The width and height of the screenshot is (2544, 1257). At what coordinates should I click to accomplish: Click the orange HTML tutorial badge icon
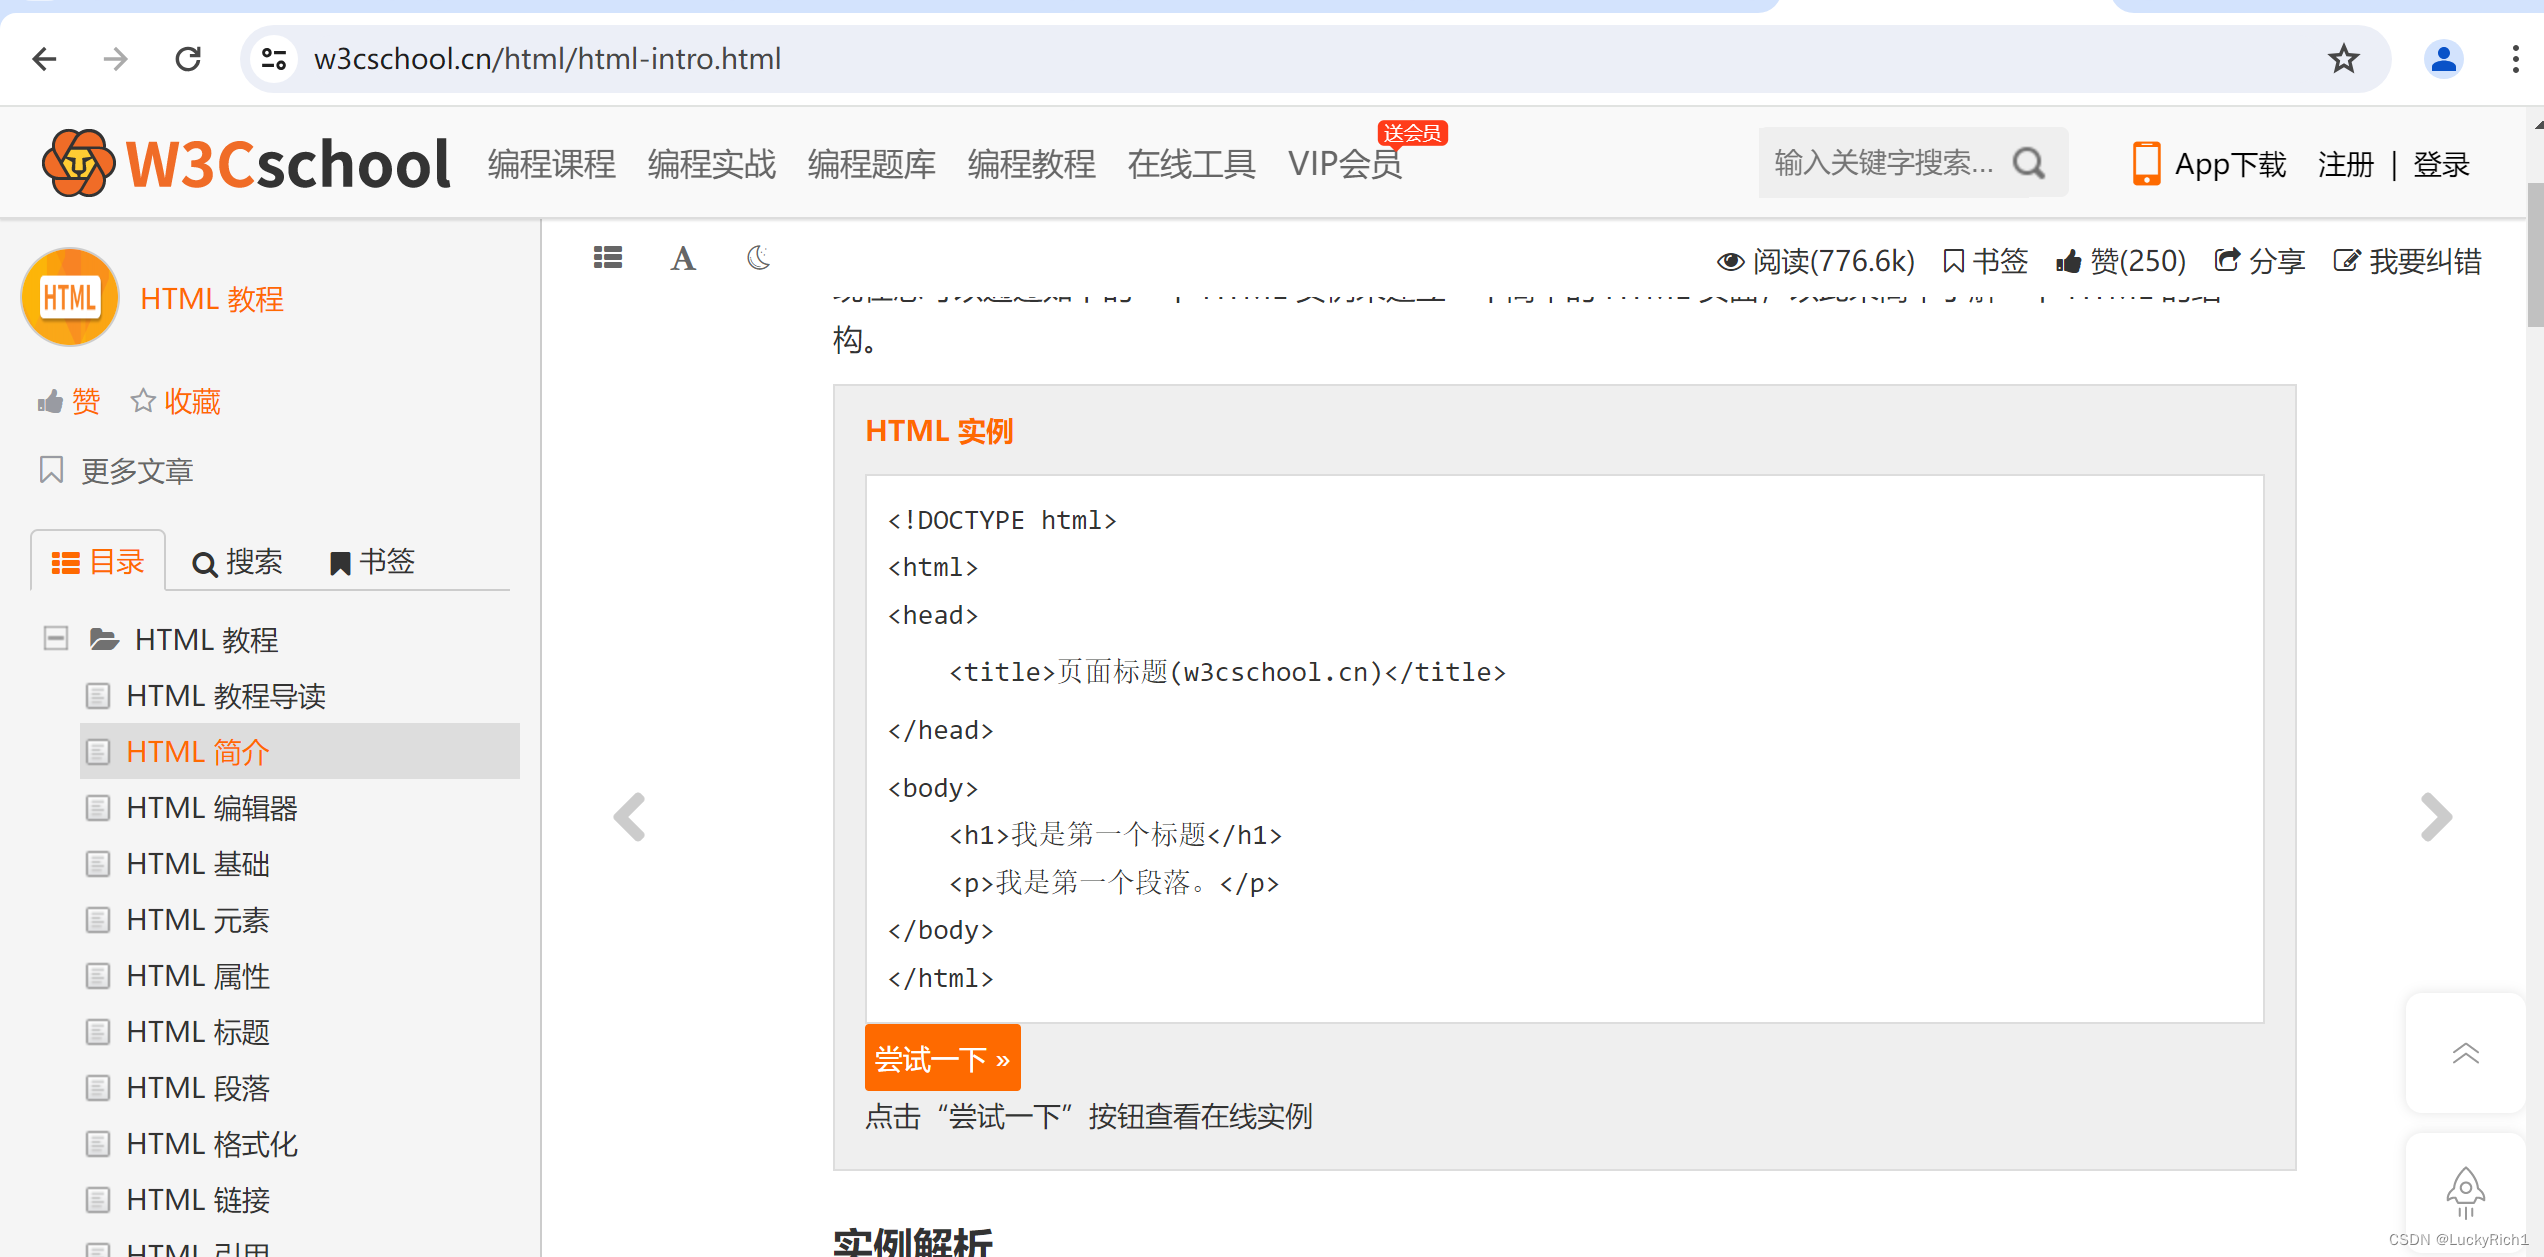tap(70, 297)
